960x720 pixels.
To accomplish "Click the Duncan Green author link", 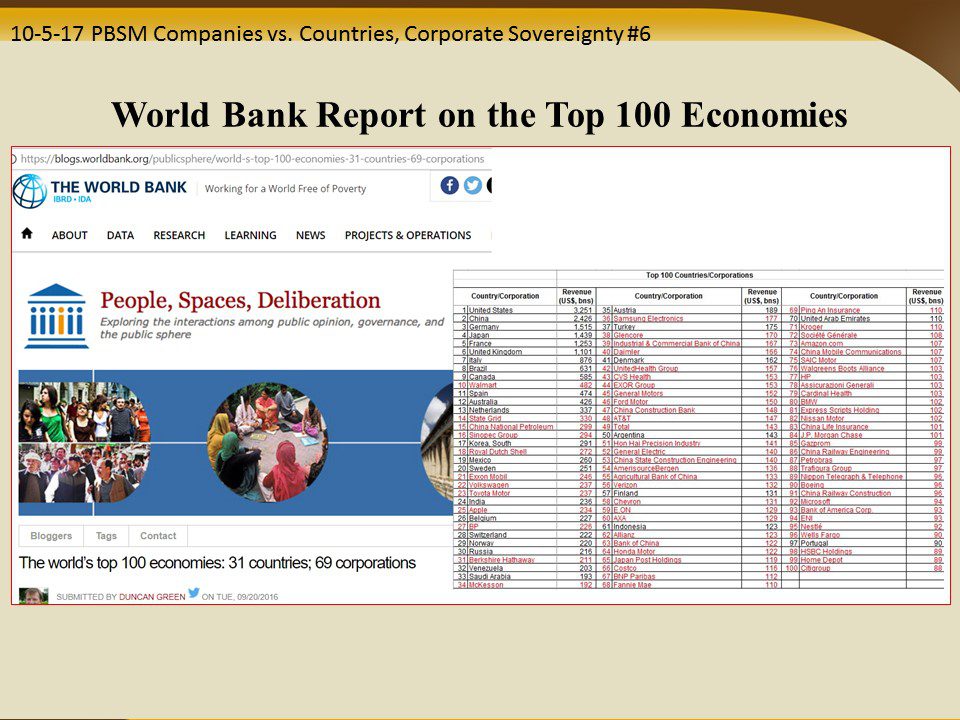I will (x=152, y=596).
